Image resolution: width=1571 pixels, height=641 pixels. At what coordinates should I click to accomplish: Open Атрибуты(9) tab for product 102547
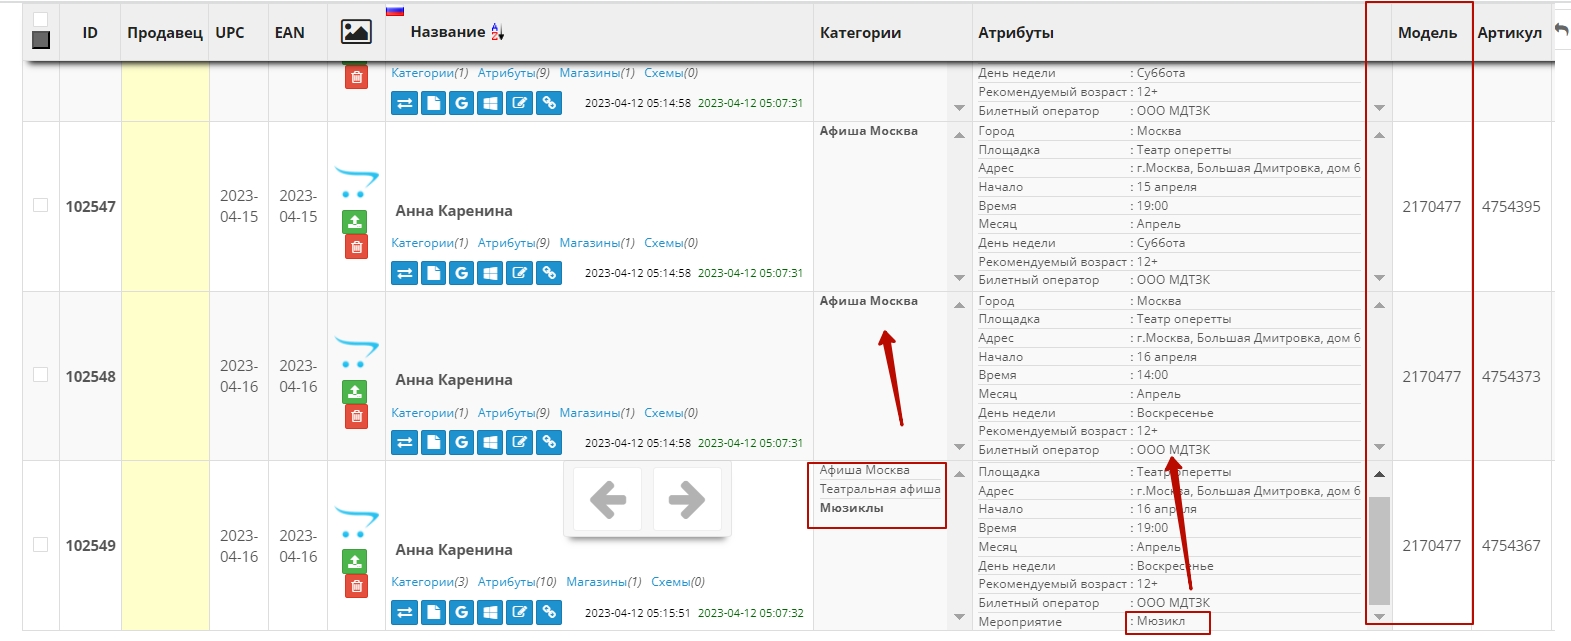pyautogui.click(x=513, y=243)
